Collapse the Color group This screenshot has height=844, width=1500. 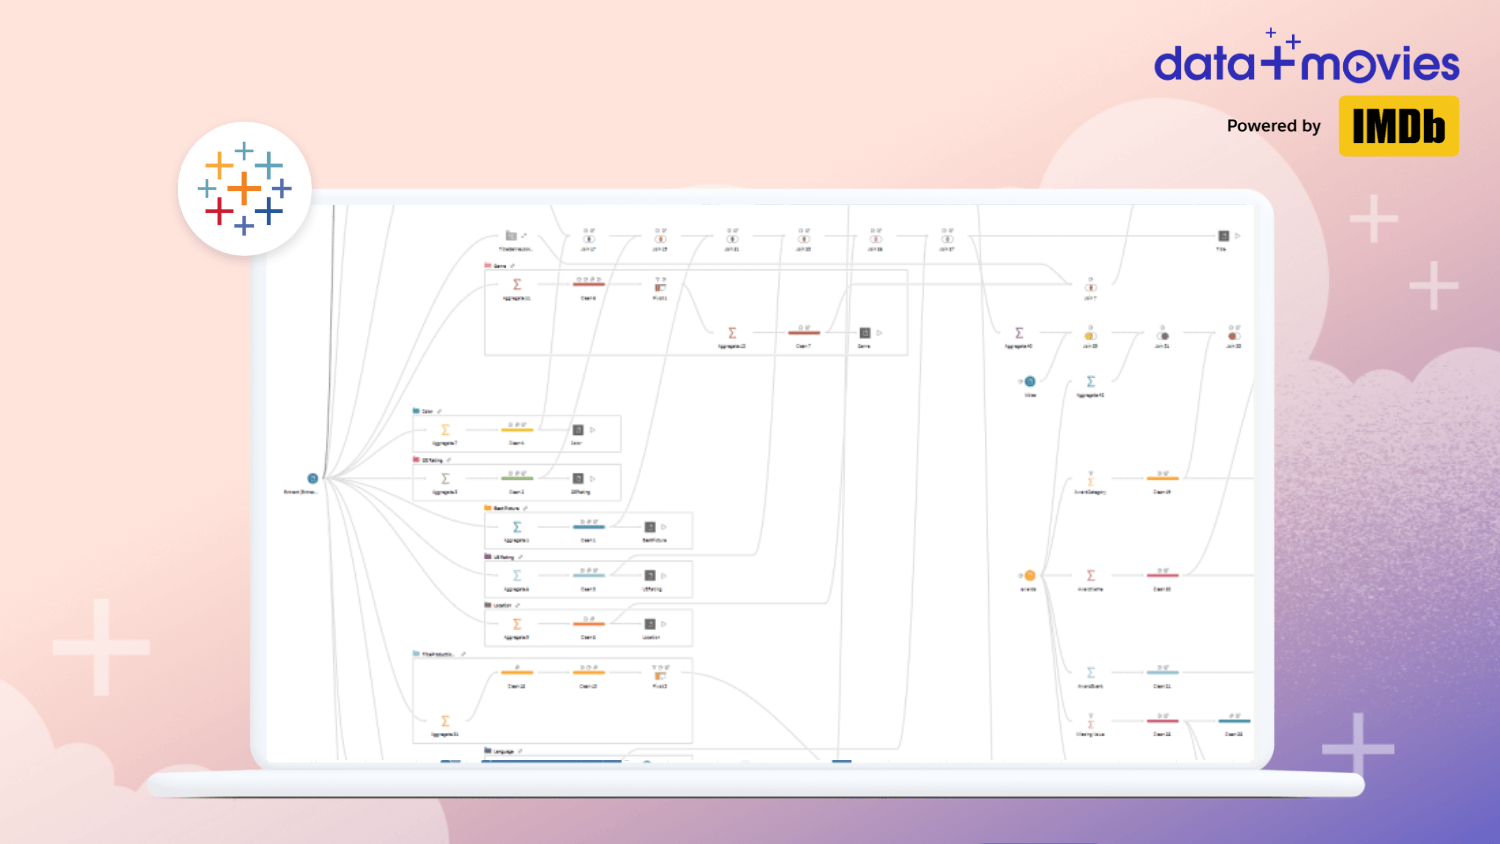click(x=439, y=411)
